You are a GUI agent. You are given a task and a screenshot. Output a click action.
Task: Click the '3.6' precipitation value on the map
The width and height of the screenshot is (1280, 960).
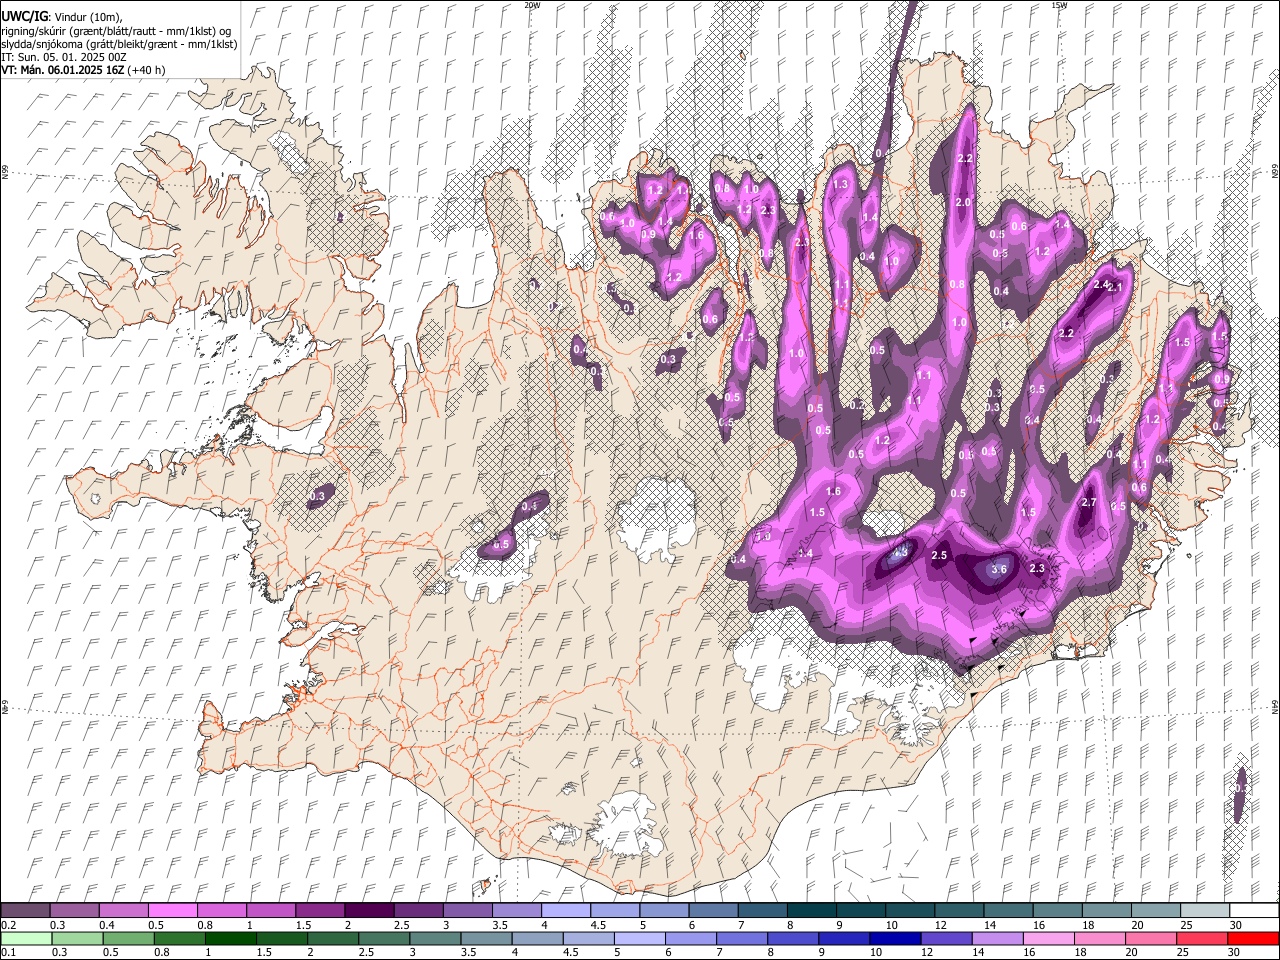click(x=998, y=569)
